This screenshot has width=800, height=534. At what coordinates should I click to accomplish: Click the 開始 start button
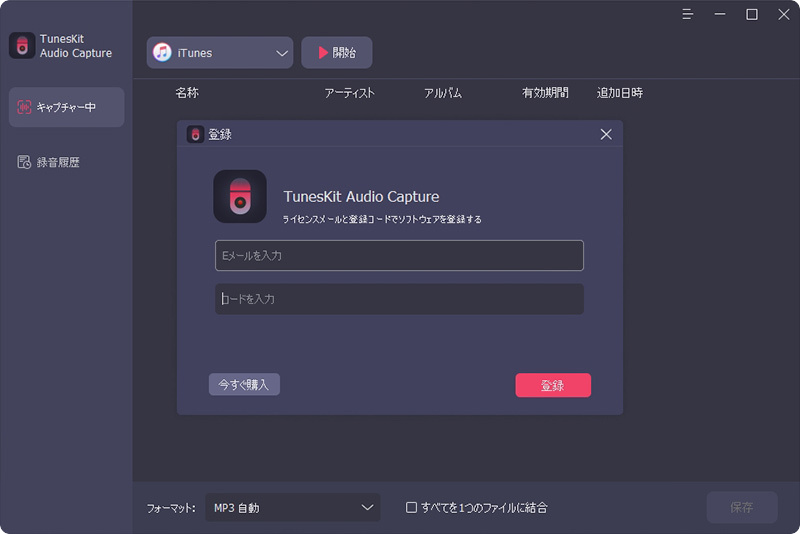(x=337, y=53)
